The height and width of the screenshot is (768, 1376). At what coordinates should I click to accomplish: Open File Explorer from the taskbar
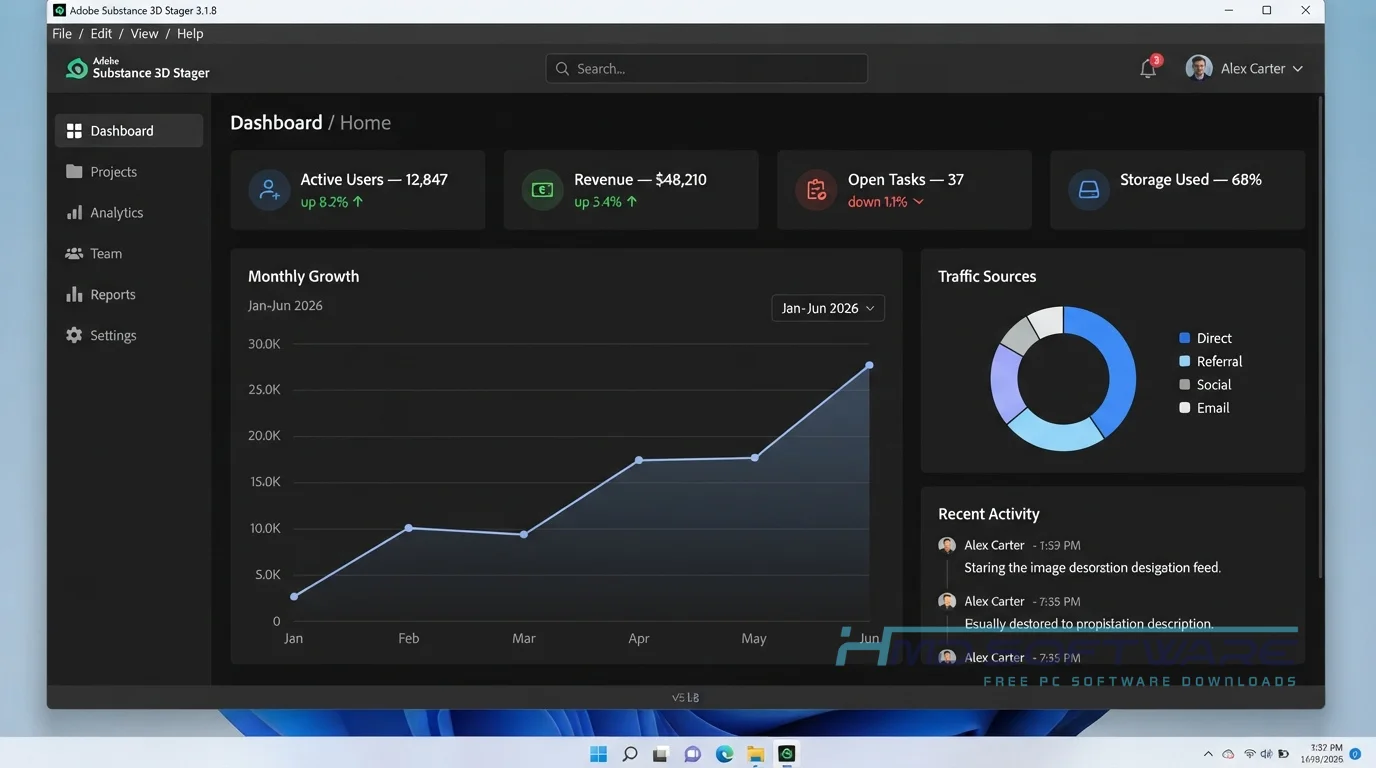pyautogui.click(x=756, y=754)
